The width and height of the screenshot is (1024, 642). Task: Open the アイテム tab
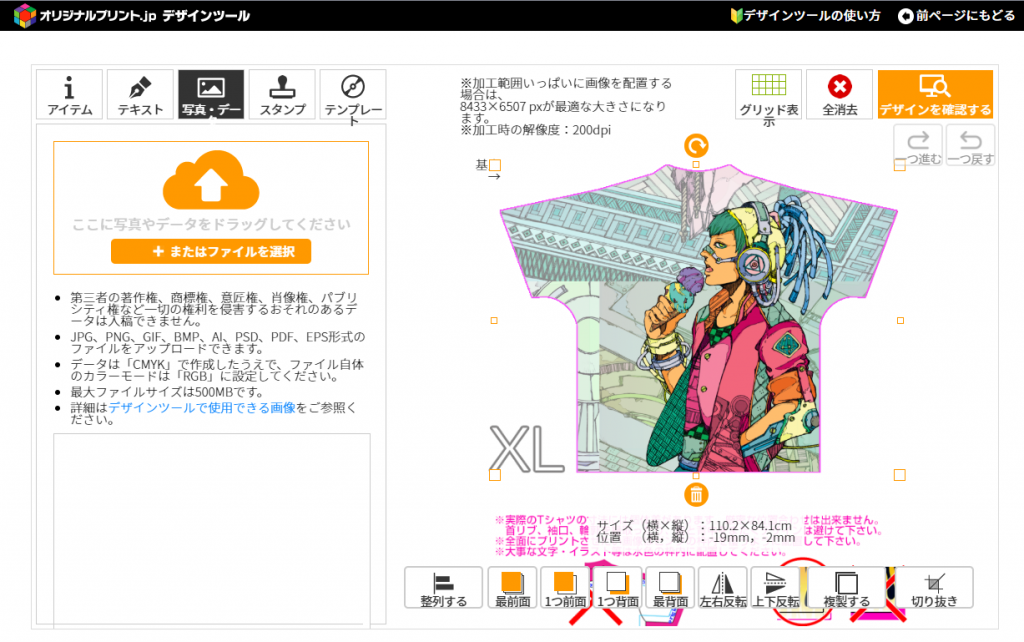click(x=69, y=94)
